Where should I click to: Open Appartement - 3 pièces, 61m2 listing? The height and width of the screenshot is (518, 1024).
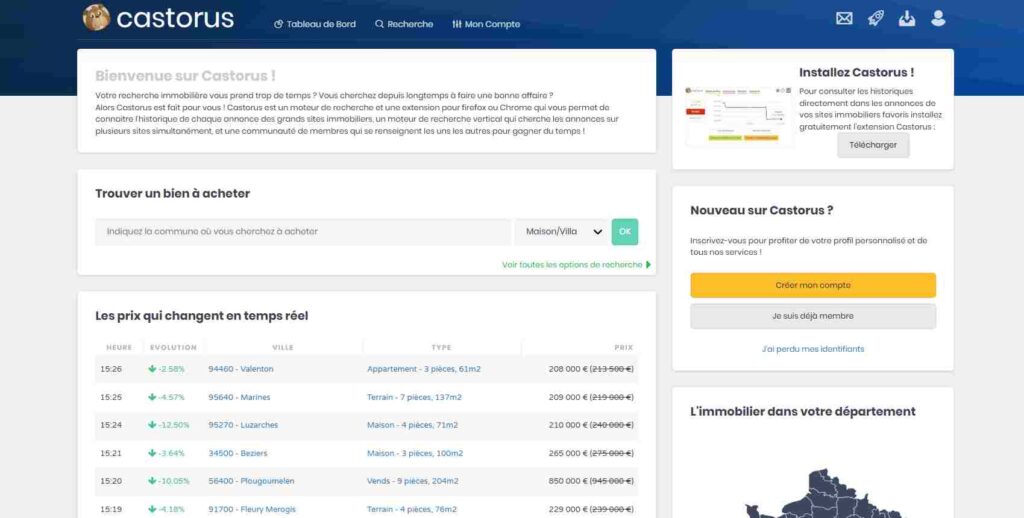pyautogui.click(x=424, y=369)
